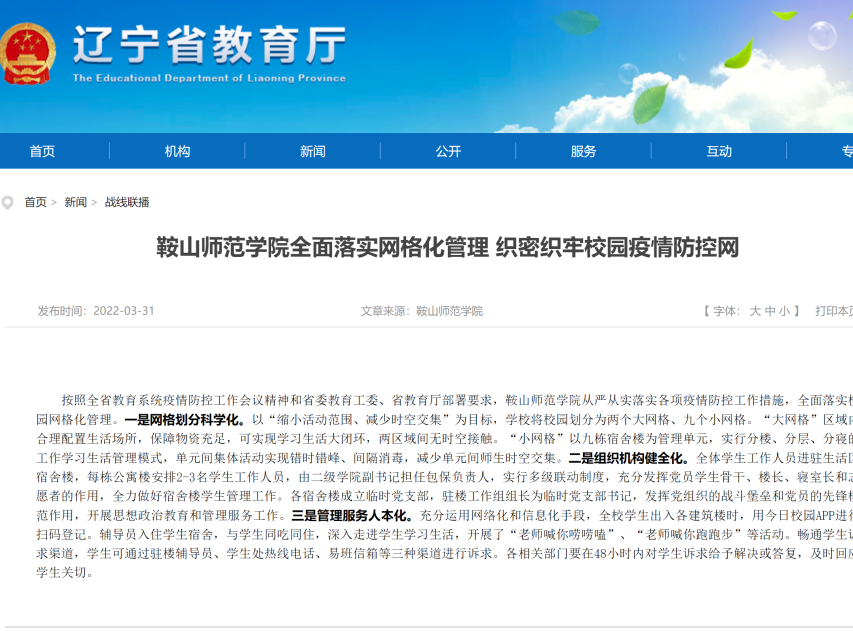This screenshot has height=639, width=853.
Task: Click the 首页 breadcrumb link
Action: pos(36,202)
